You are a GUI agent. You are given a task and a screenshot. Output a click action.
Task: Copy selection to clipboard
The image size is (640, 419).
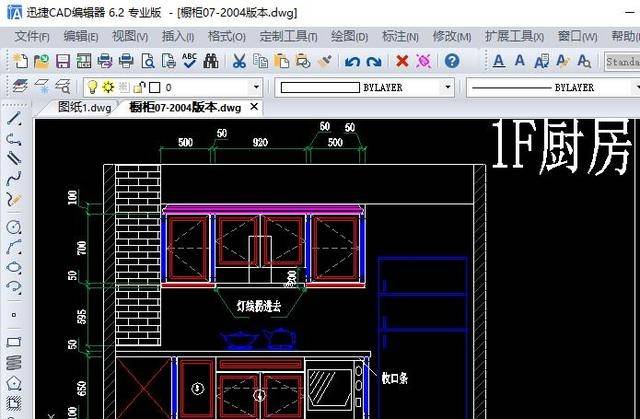(x=260, y=61)
